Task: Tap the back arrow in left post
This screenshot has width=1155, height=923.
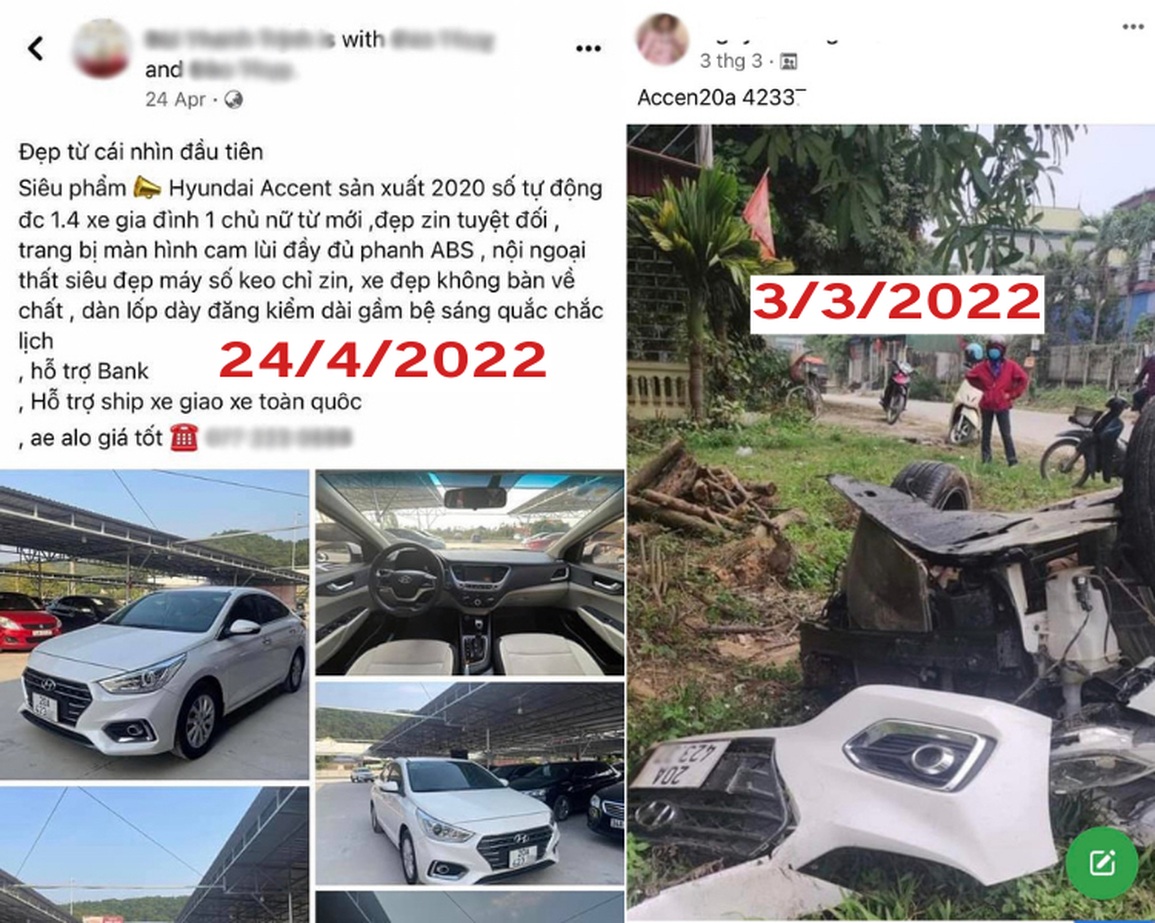Action: pos(36,49)
